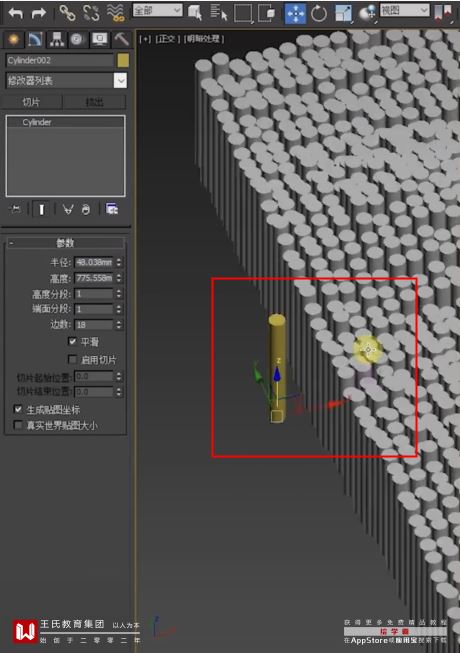Open the viewport 明暗处理 shading menu label

point(204,39)
